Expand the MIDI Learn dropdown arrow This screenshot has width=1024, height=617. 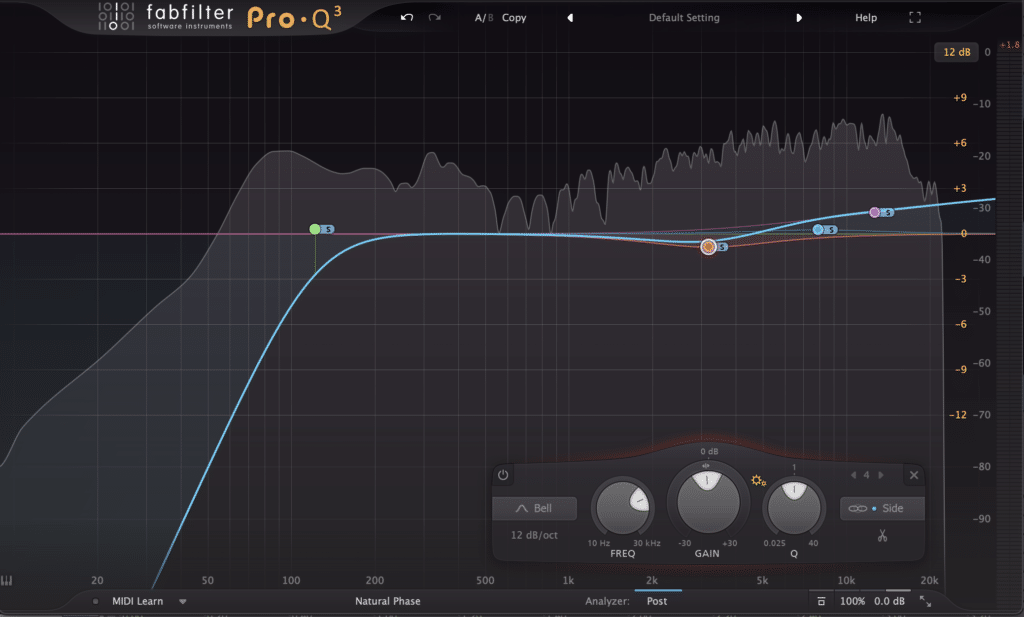pyautogui.click(x=183, y=601)
